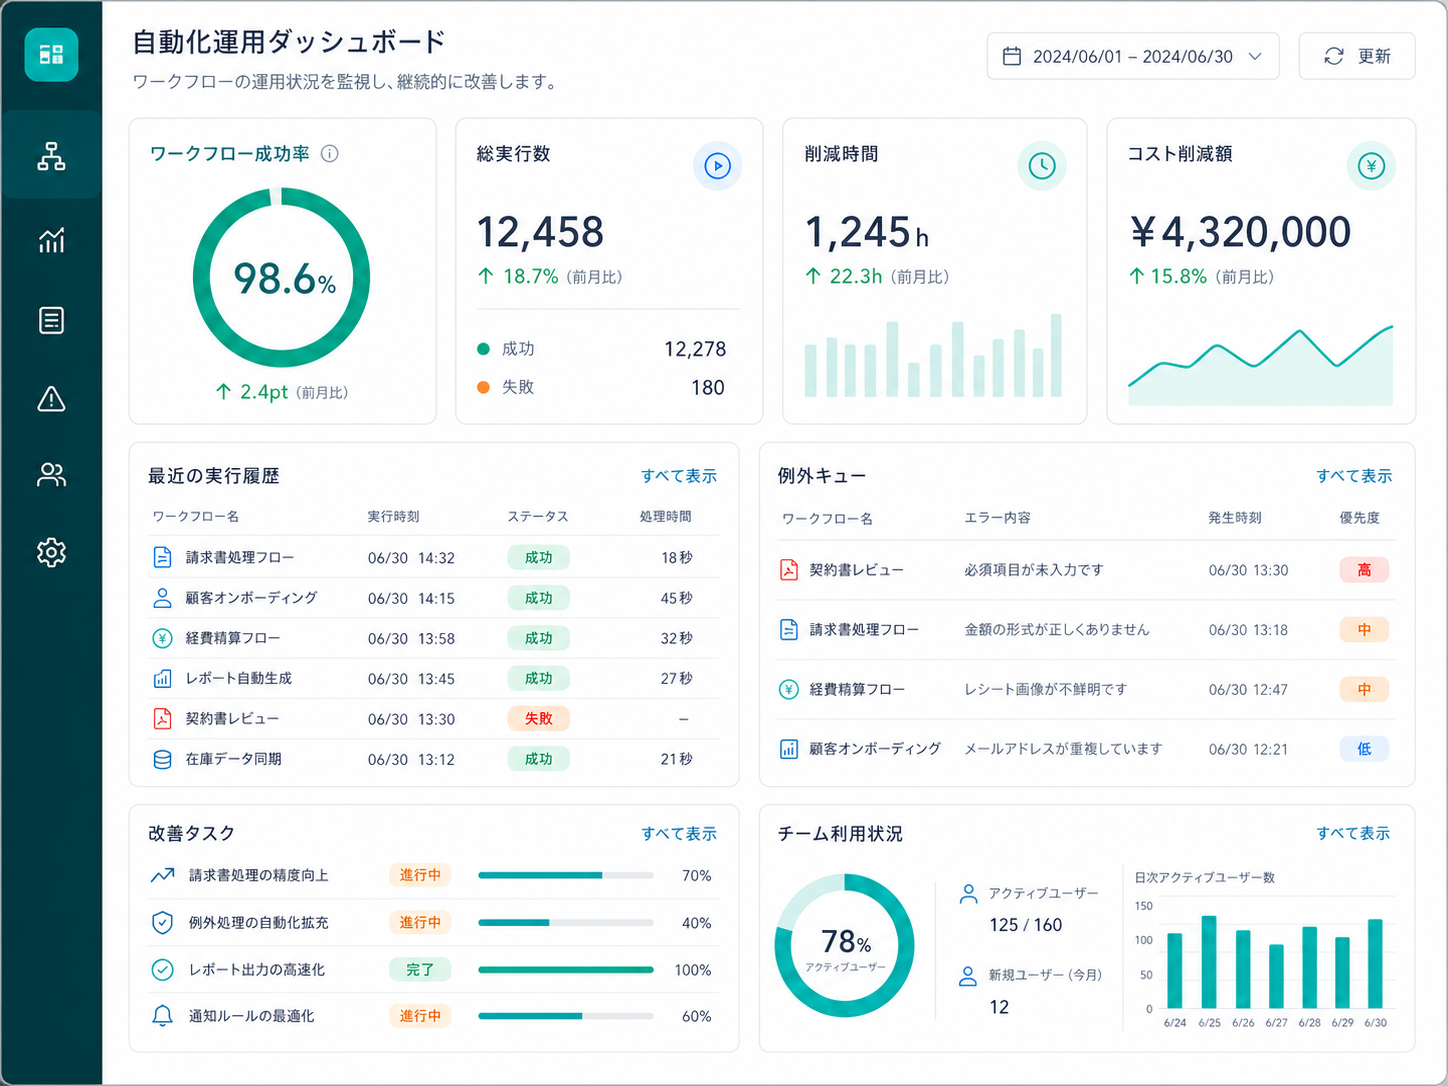Open the users sidebar icon
Image resolution: width=1448 pixels, height=1086 pixels.
pyautogui.click(x=51, y=475)
